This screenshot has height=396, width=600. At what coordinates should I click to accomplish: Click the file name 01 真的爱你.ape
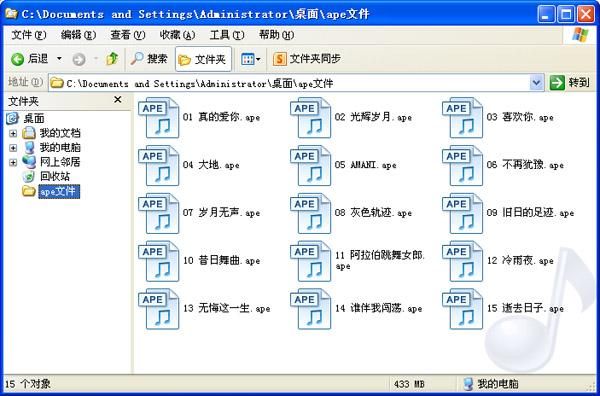point(222,117)
